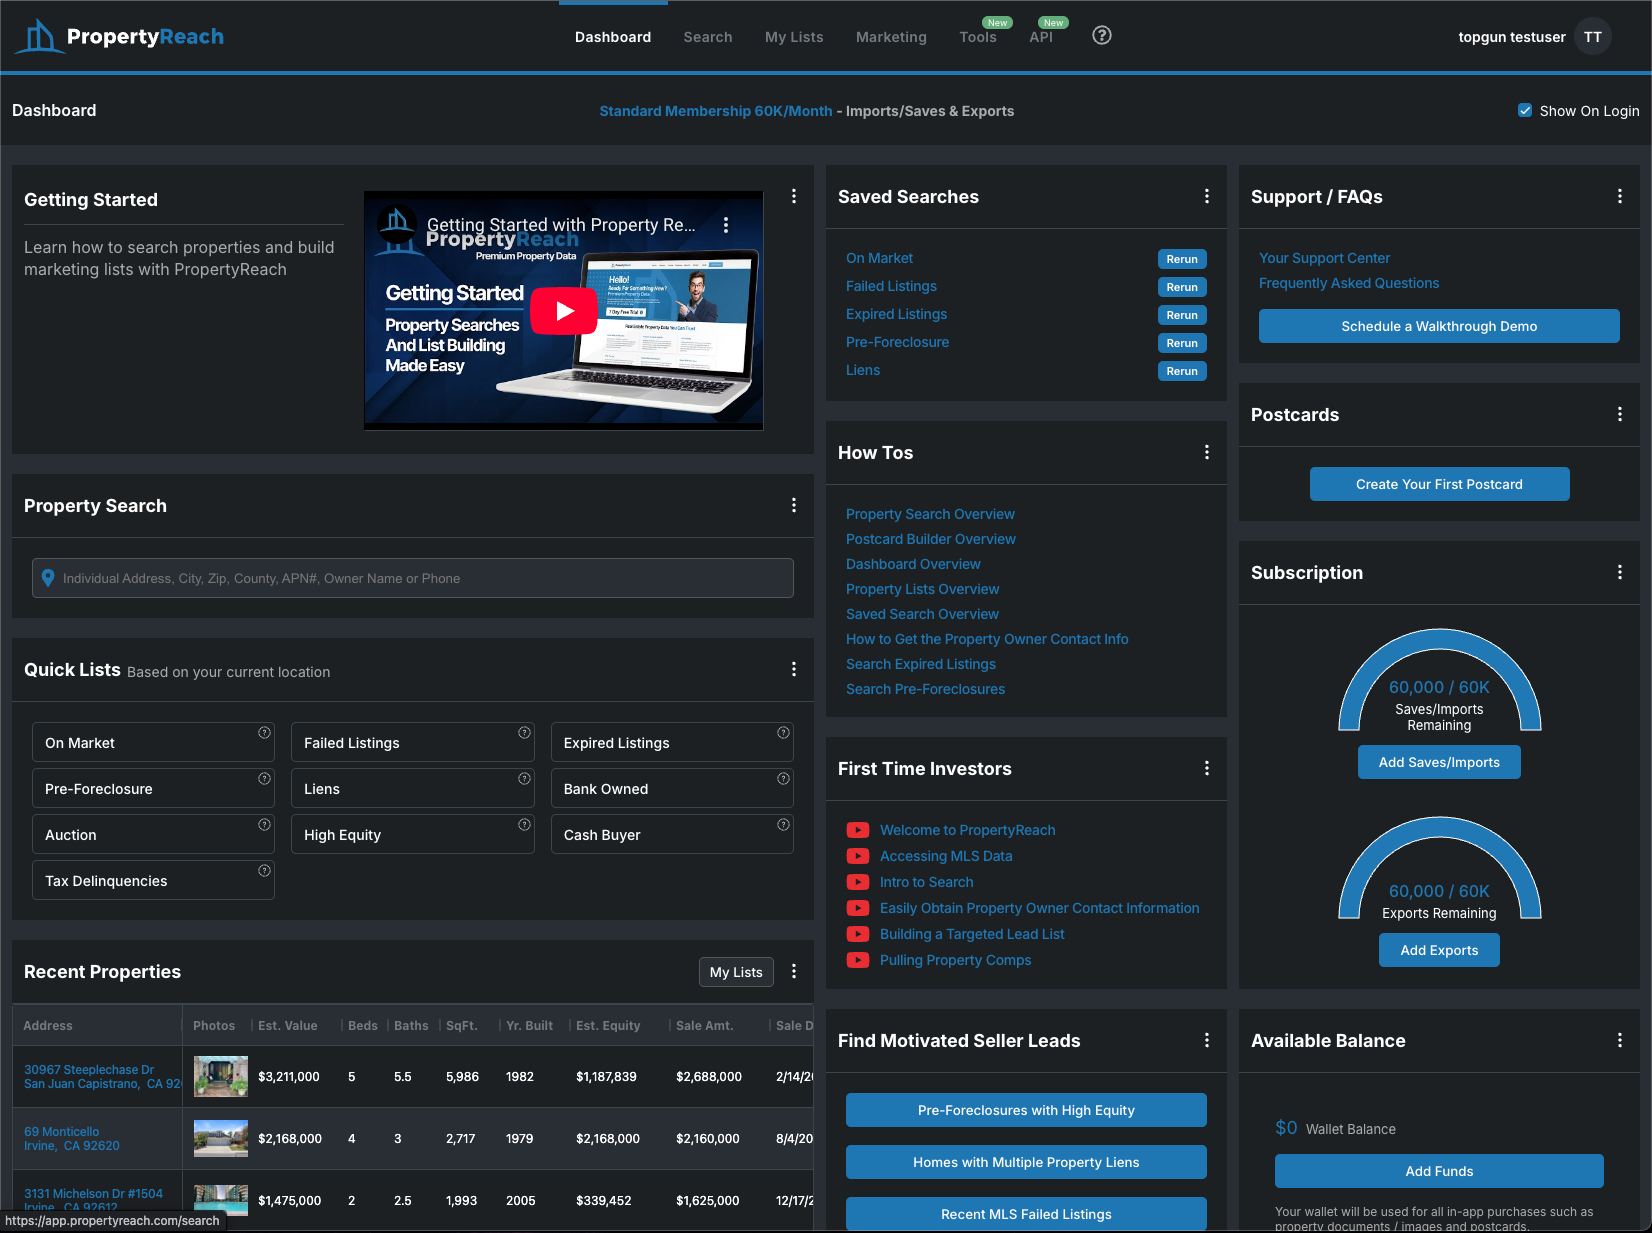Open the Saved Searches panel options menu
The width and height of the screenshot is (1652, 1233).
[1207, 196]
